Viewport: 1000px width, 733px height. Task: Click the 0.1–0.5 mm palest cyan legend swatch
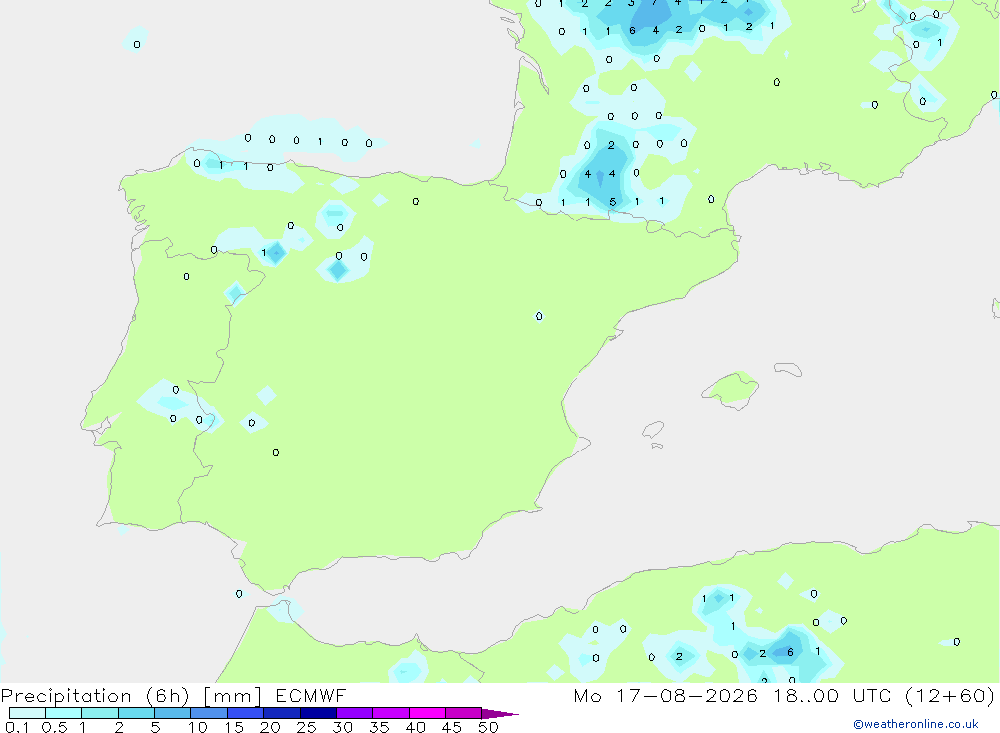[27, 713]
